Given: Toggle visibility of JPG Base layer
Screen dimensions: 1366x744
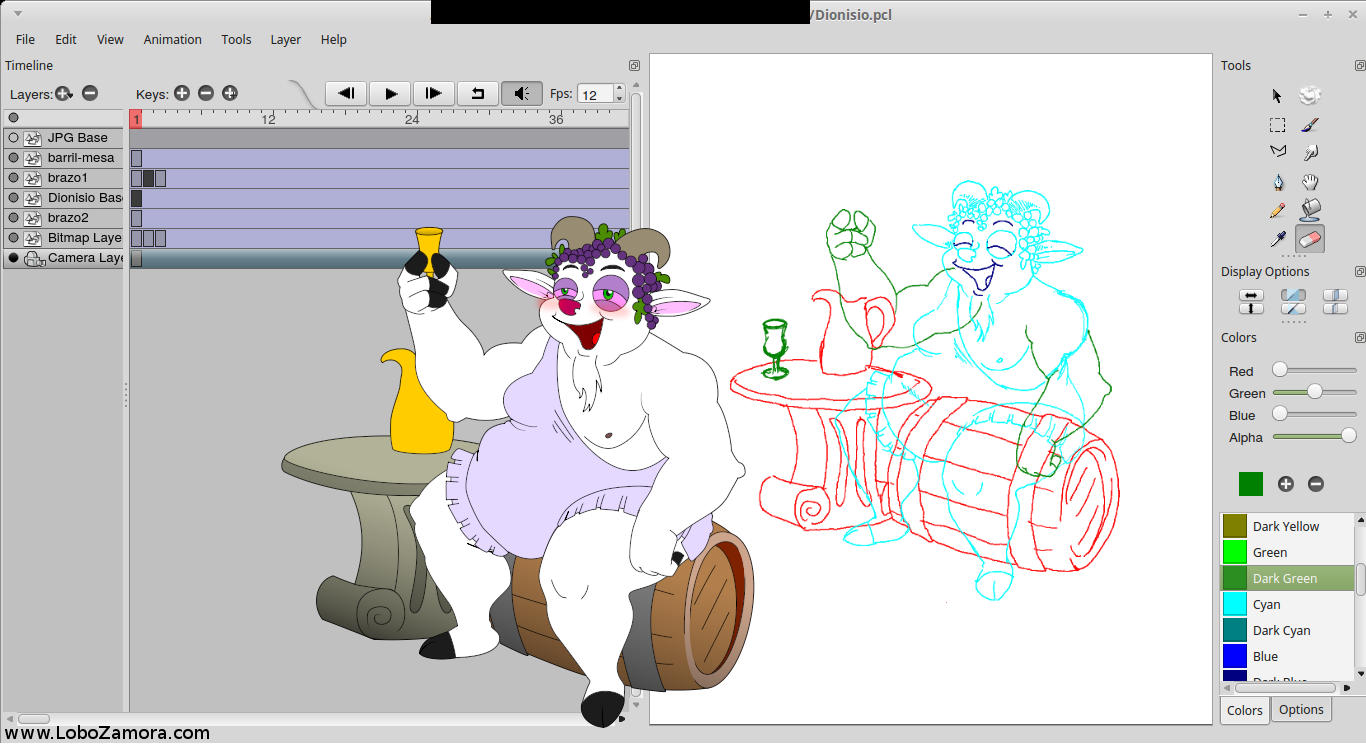Looking at the screenshot, I should click(13, 138).
